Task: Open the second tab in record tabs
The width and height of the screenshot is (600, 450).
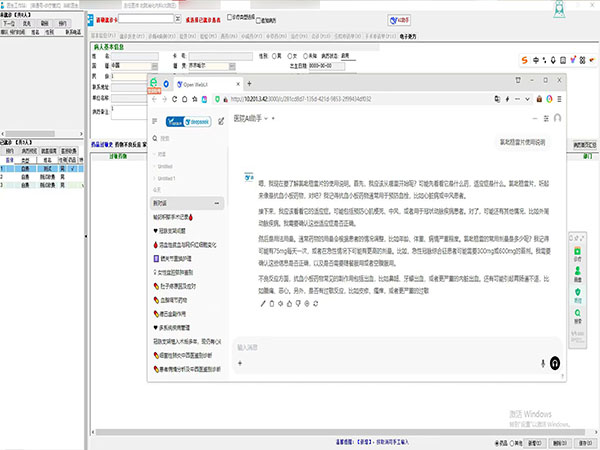Action: click(132, 36)
